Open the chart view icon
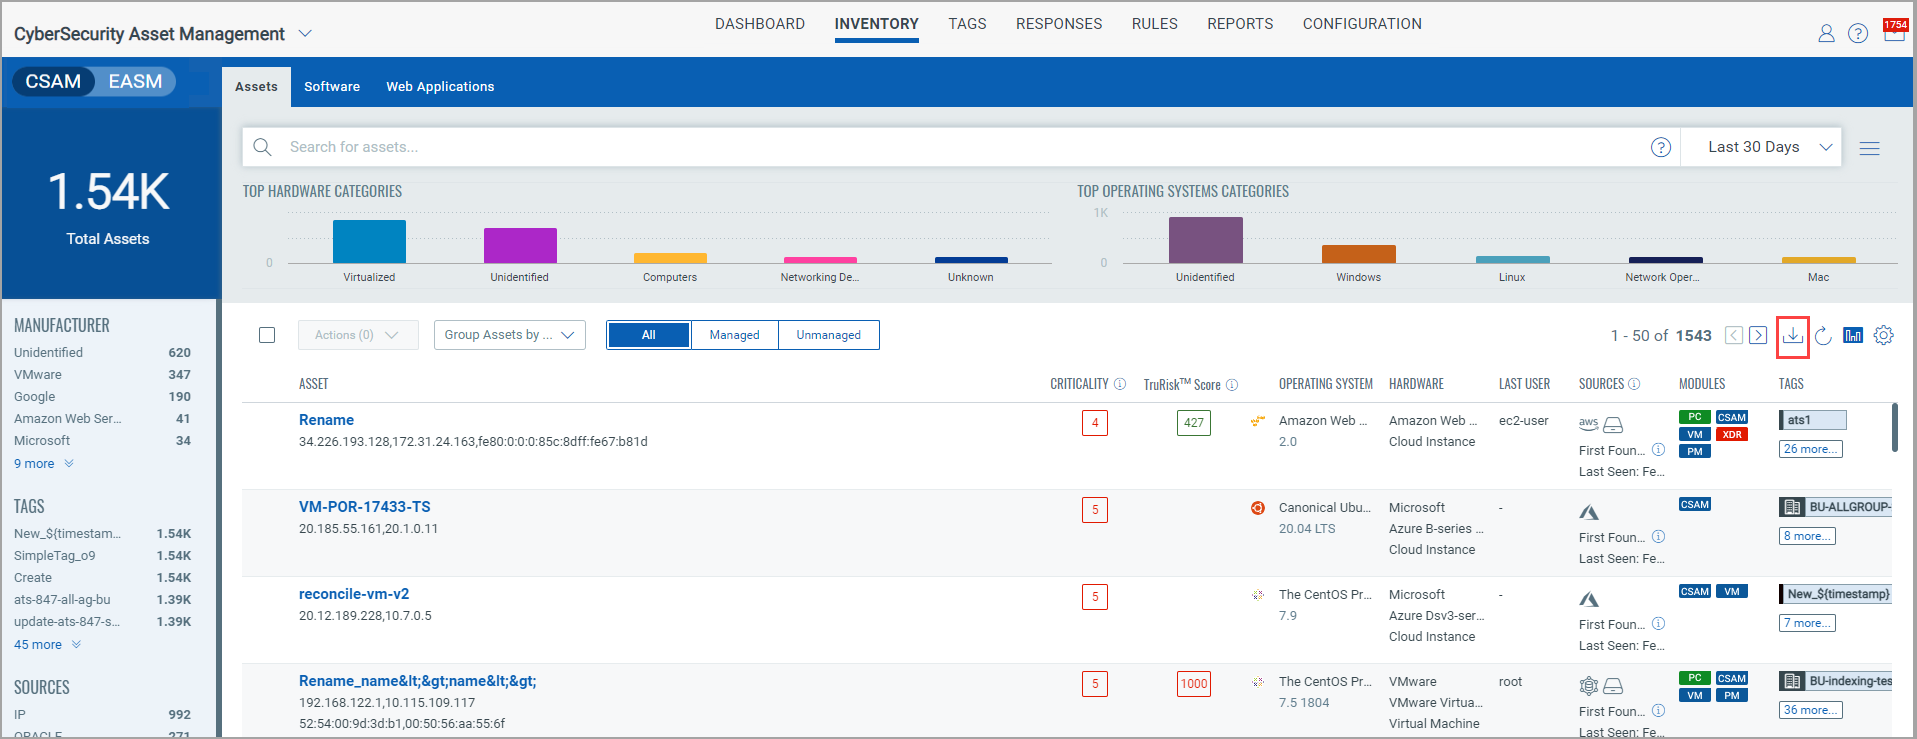Screen dimensions: 1917x739 tap(1853, 336)
